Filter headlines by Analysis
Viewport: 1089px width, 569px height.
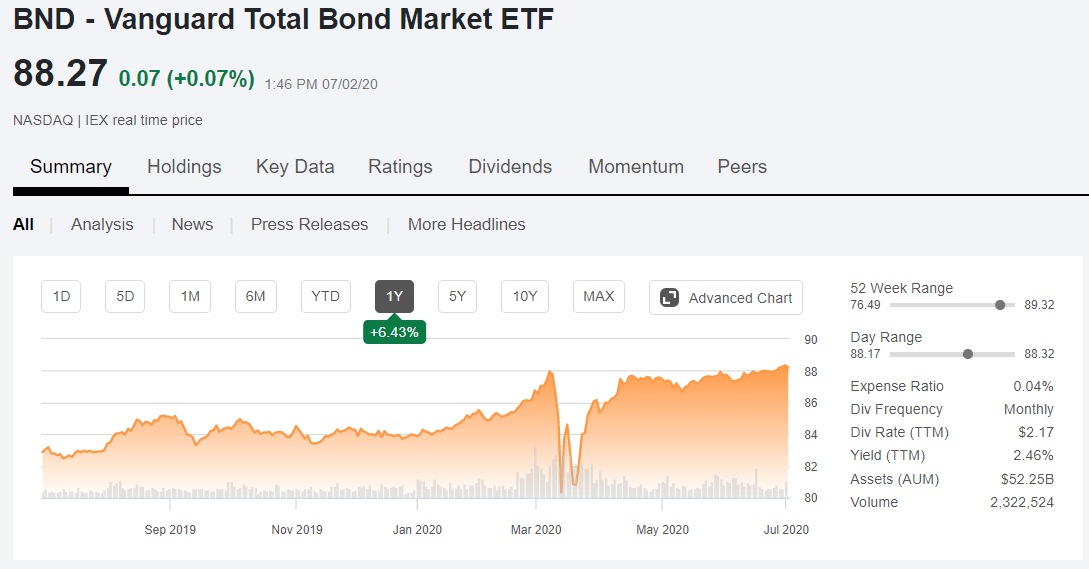[102, 224]
